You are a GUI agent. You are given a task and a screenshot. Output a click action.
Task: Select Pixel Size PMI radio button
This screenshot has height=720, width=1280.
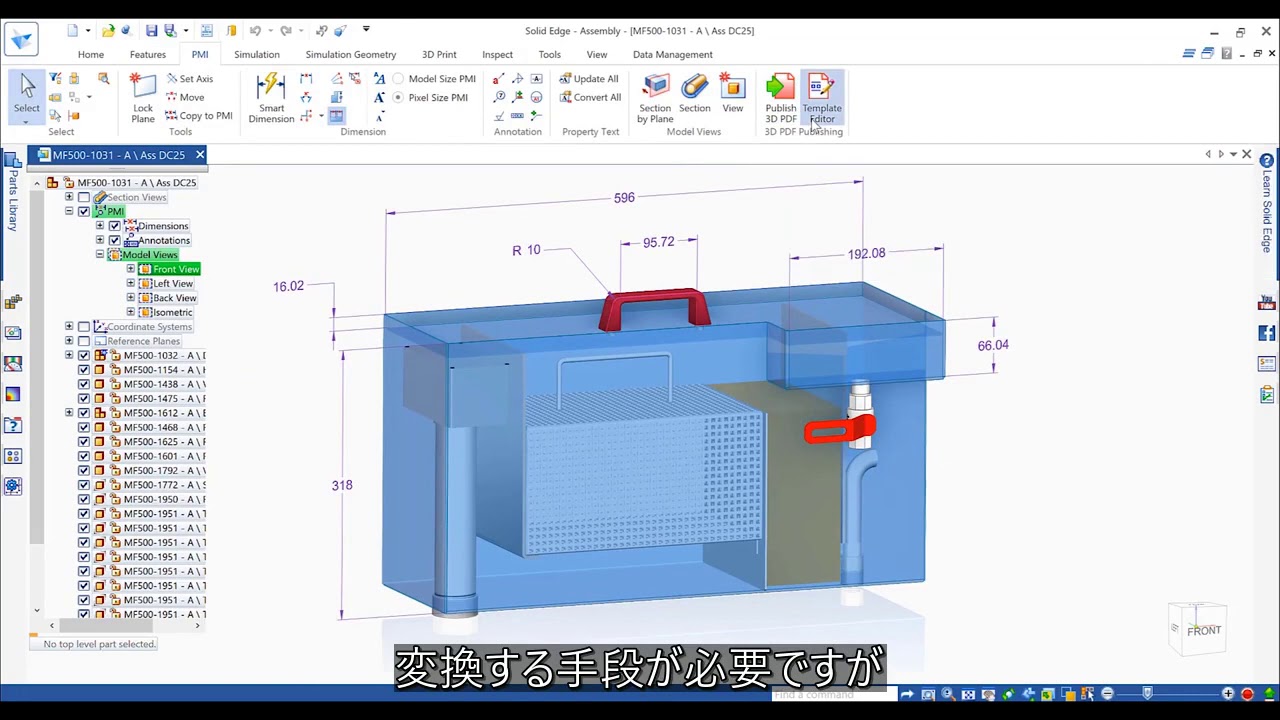coord(398,97)
